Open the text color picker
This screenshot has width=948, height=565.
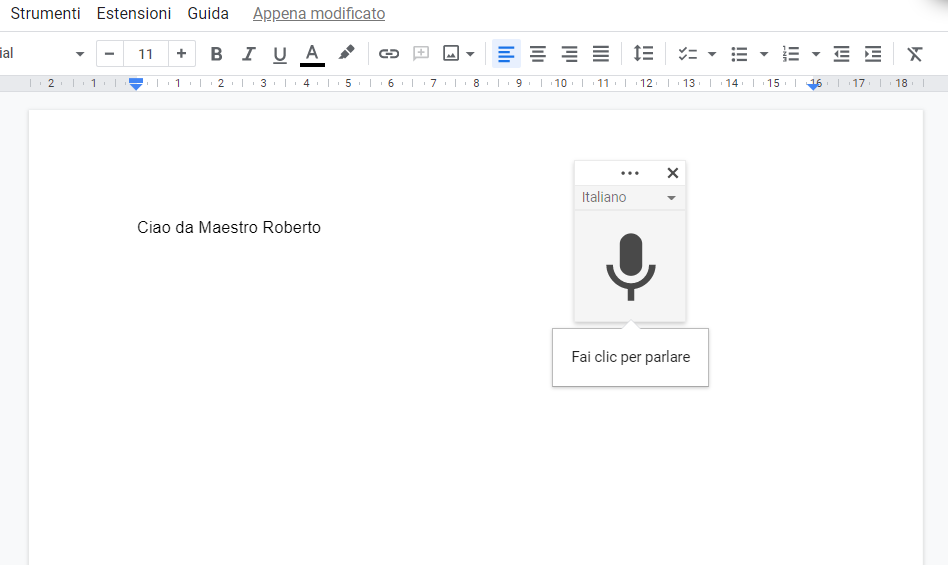312,54
